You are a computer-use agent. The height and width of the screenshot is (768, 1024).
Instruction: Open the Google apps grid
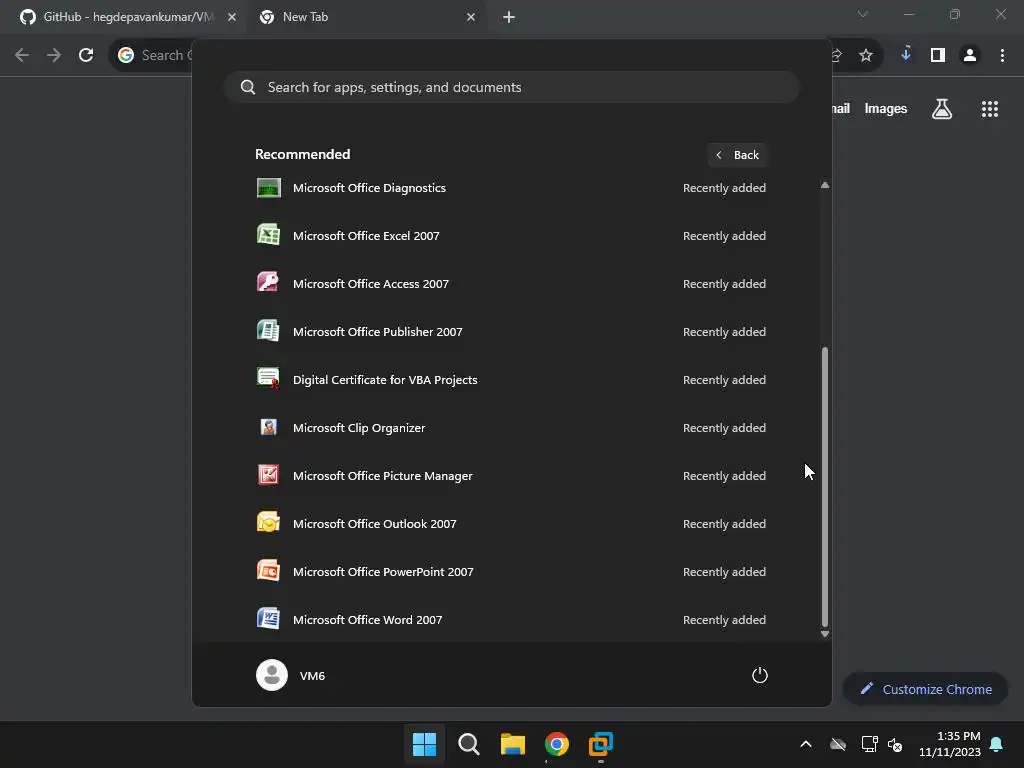click(x=990, y=109)
